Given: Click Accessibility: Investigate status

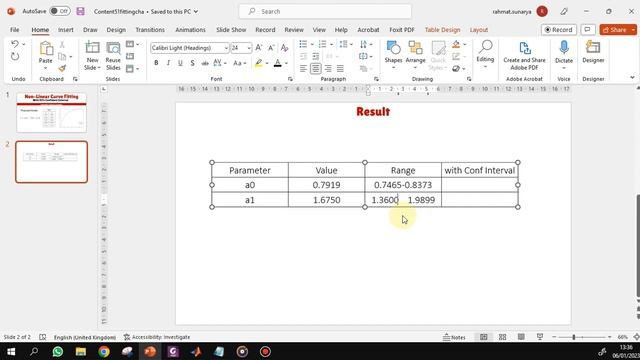Looking at the screenshot, I should [x=157, y=337].
